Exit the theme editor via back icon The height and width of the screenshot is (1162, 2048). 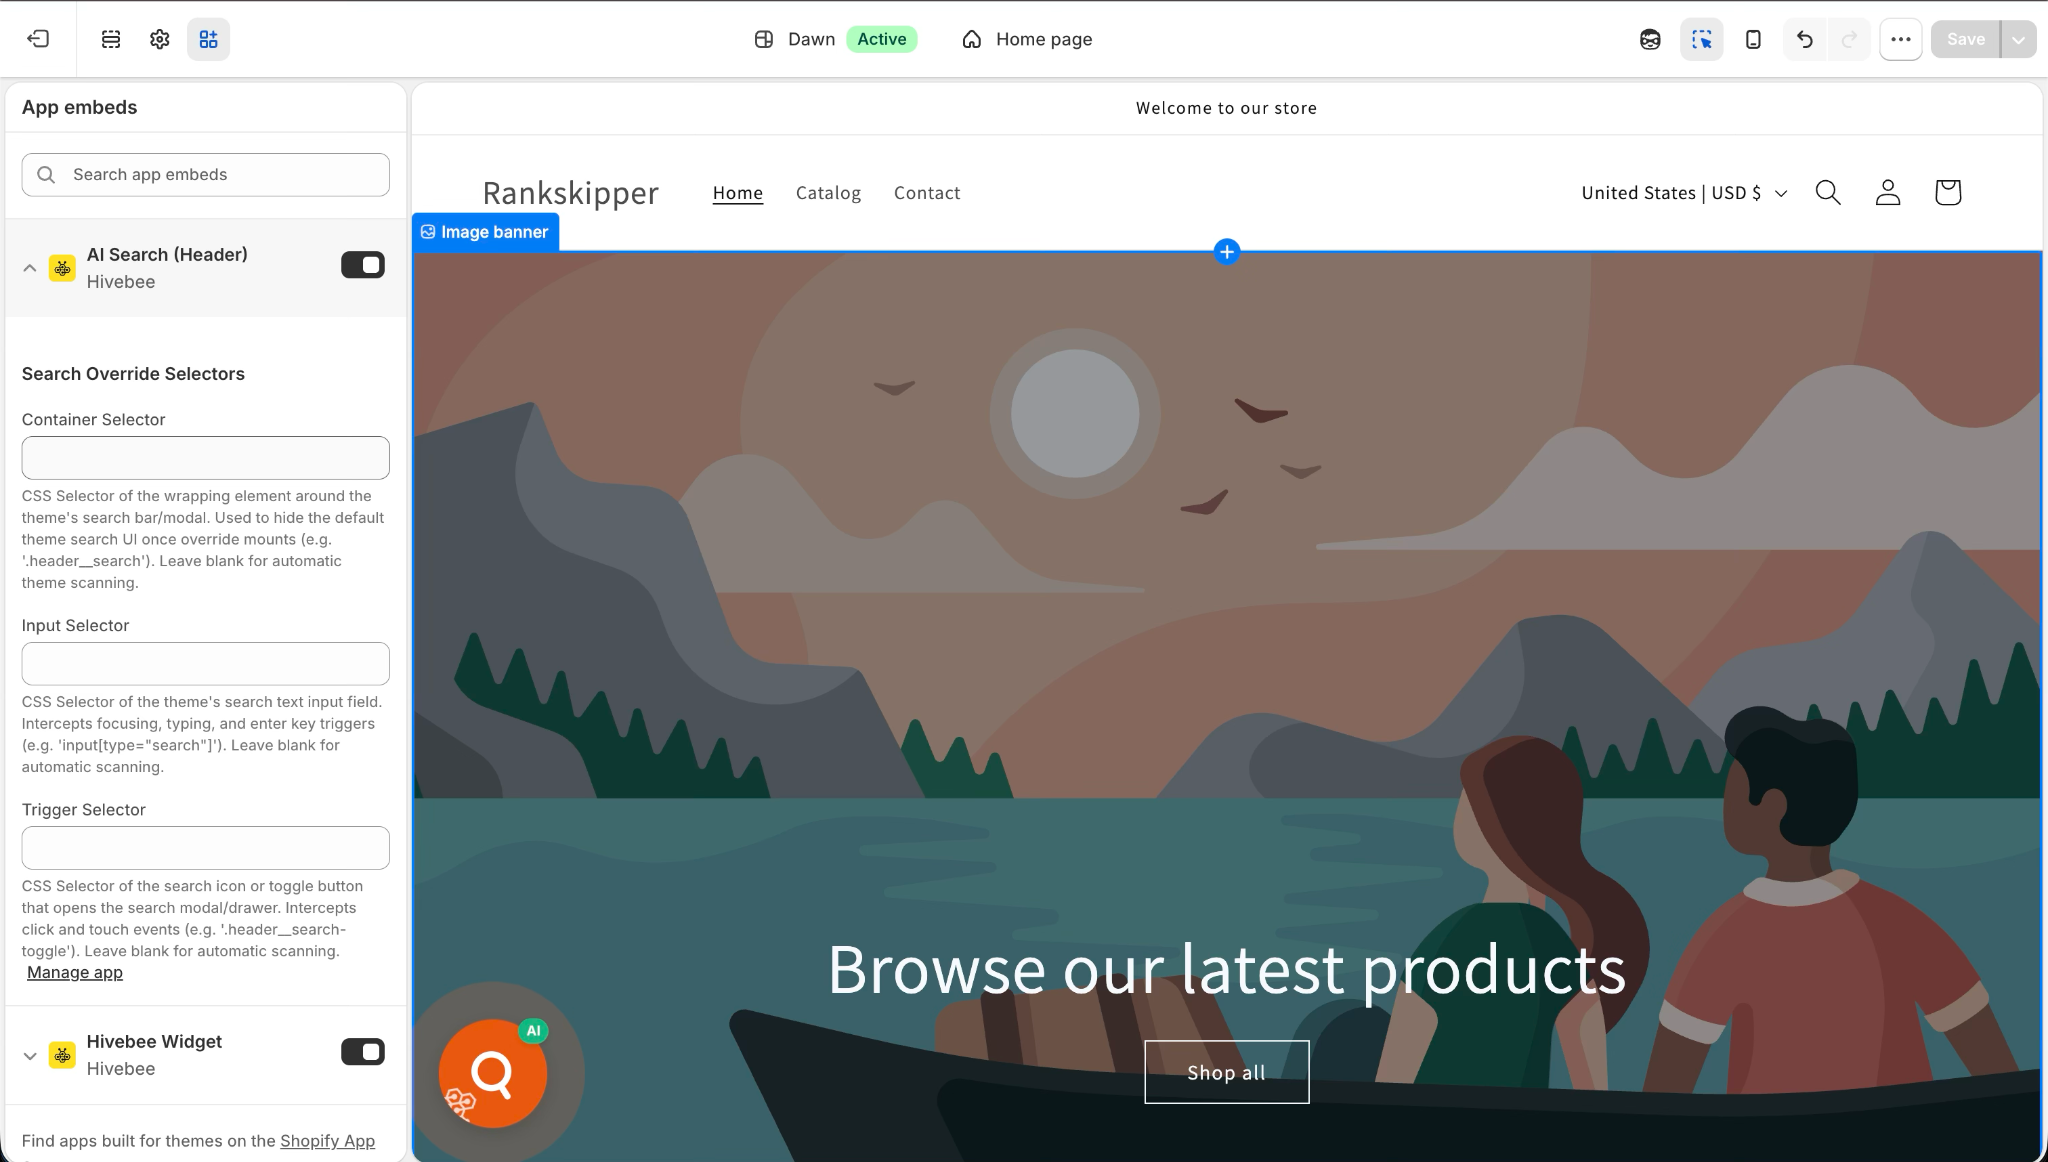pos(38,39)
